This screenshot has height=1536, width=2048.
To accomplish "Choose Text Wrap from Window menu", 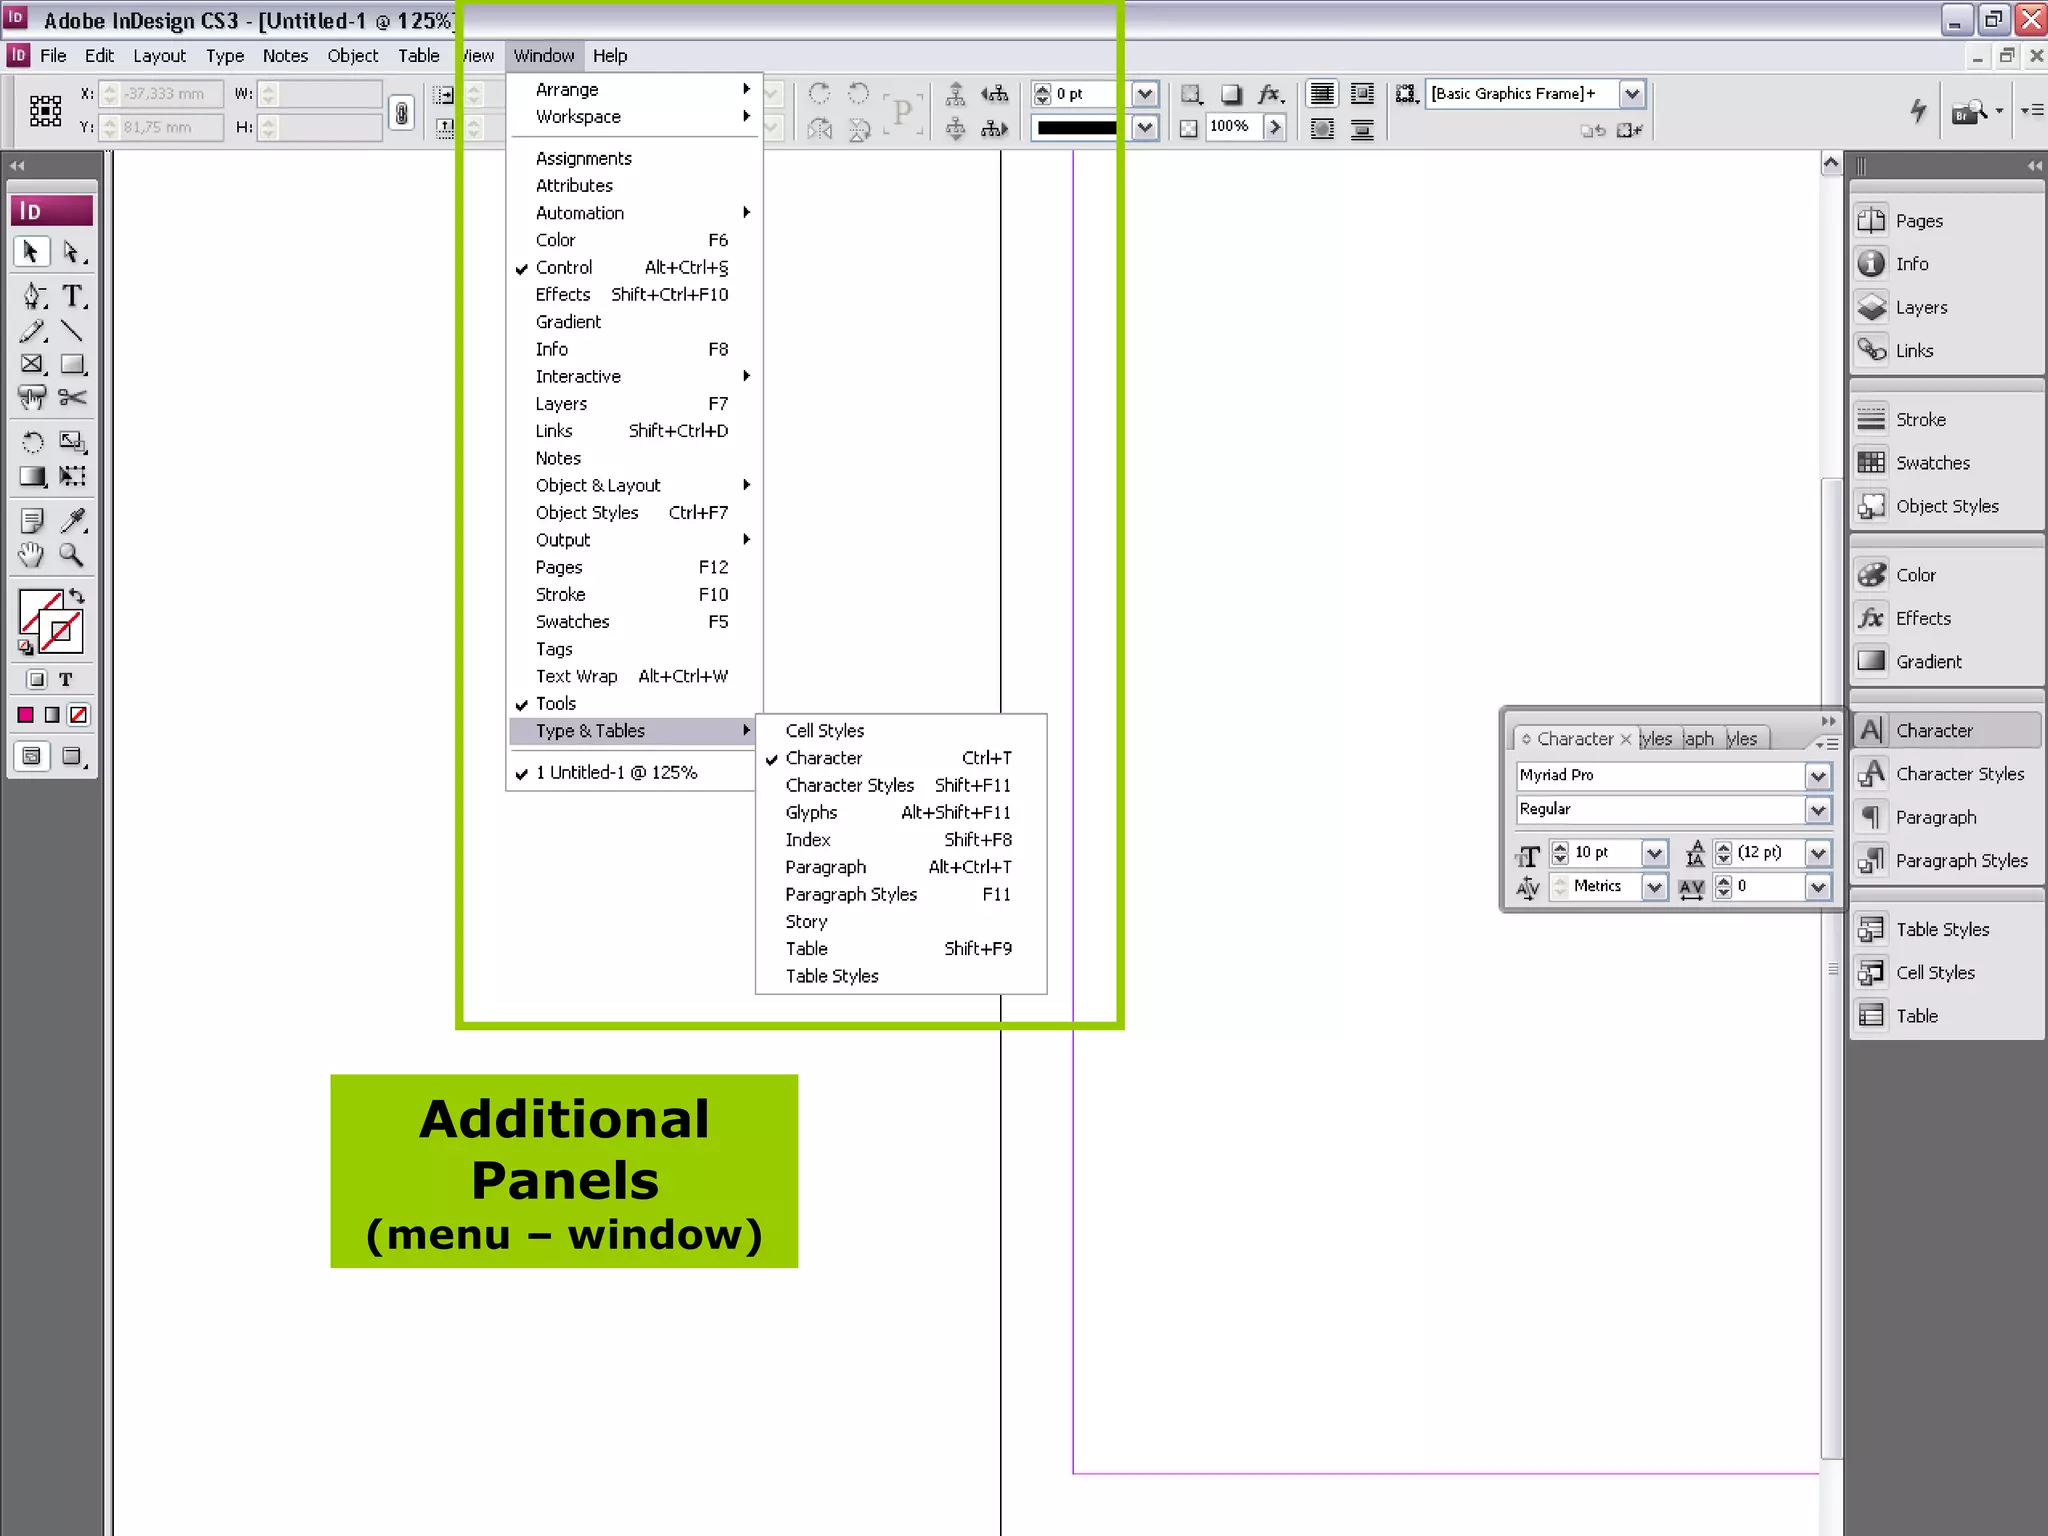I will 634,676.
